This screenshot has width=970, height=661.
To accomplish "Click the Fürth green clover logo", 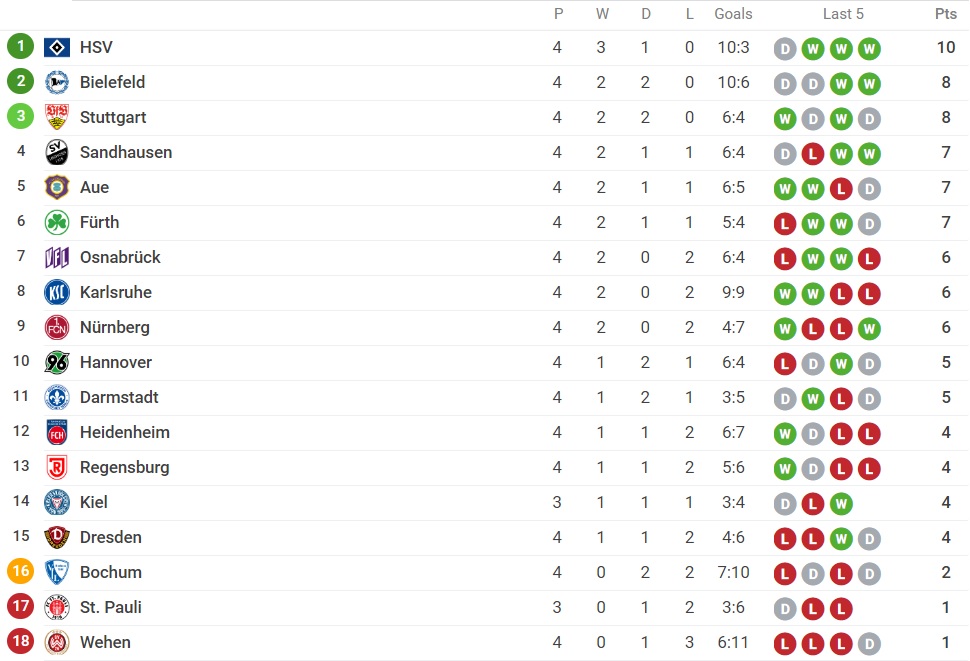I will point(57,222).
